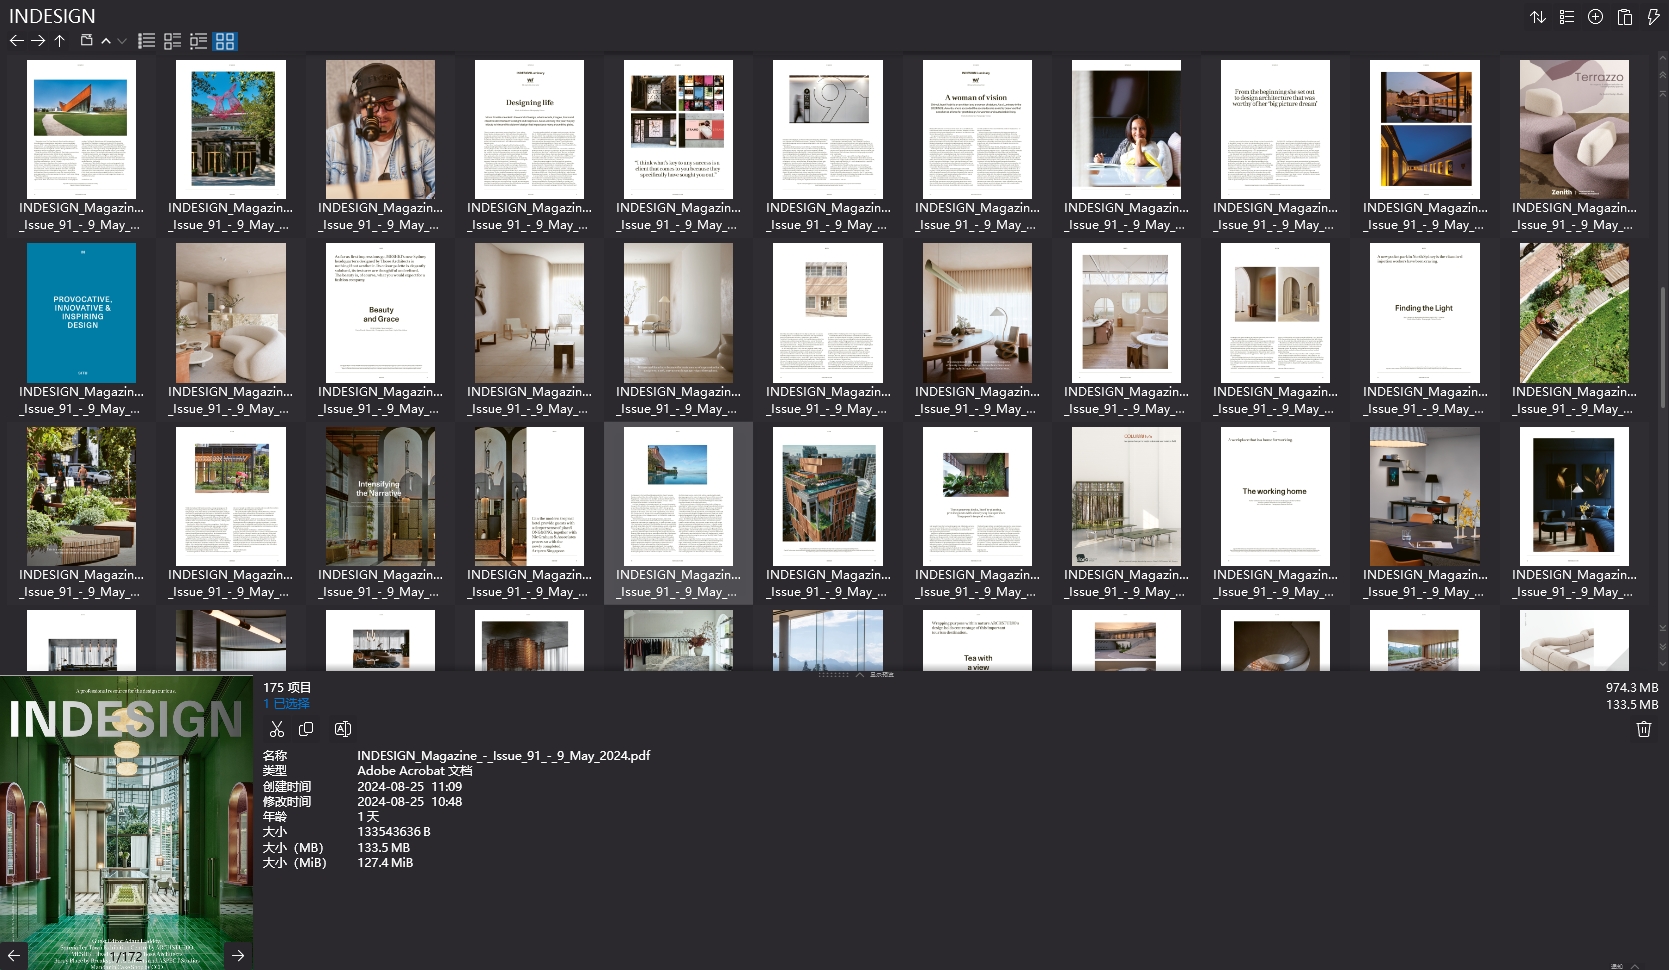The image size is (1669, 970).
Task: Switch to detail list view with icons
Action: point(173,41)
